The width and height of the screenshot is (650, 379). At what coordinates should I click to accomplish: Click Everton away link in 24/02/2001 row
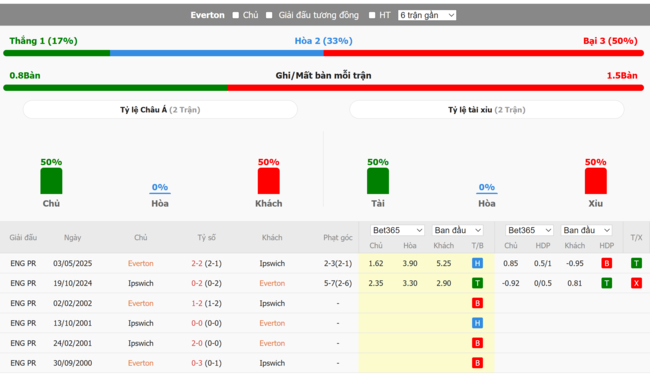click(272, 343)
